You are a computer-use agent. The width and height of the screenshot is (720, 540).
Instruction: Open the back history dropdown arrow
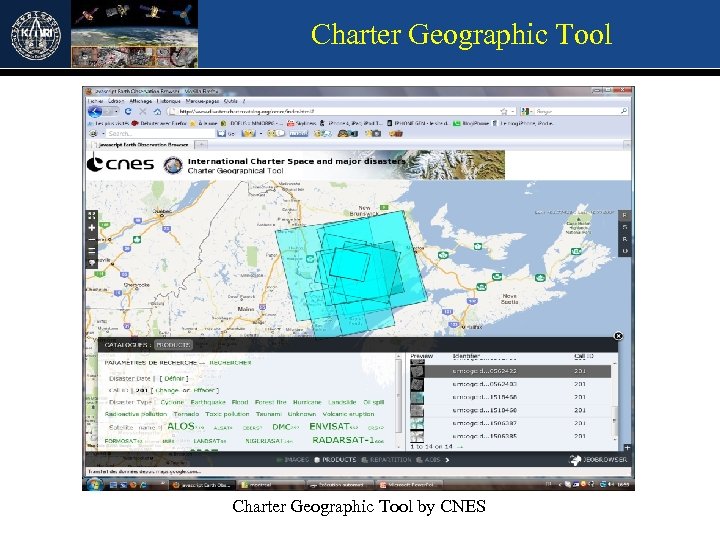coord(116,112)
